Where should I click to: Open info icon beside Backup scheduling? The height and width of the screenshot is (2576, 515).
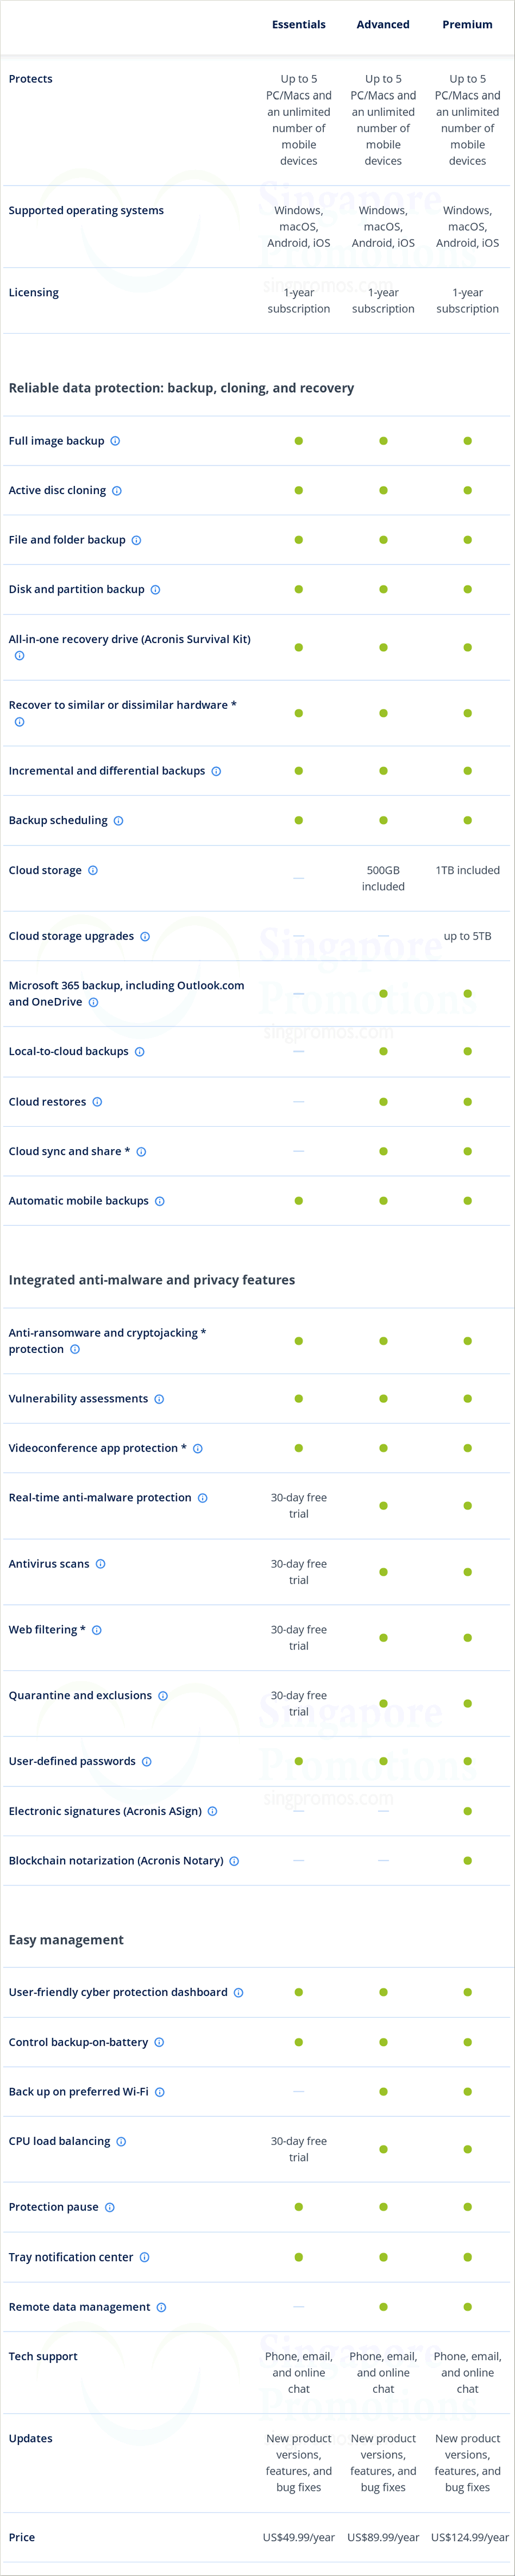tap(118, 821)
